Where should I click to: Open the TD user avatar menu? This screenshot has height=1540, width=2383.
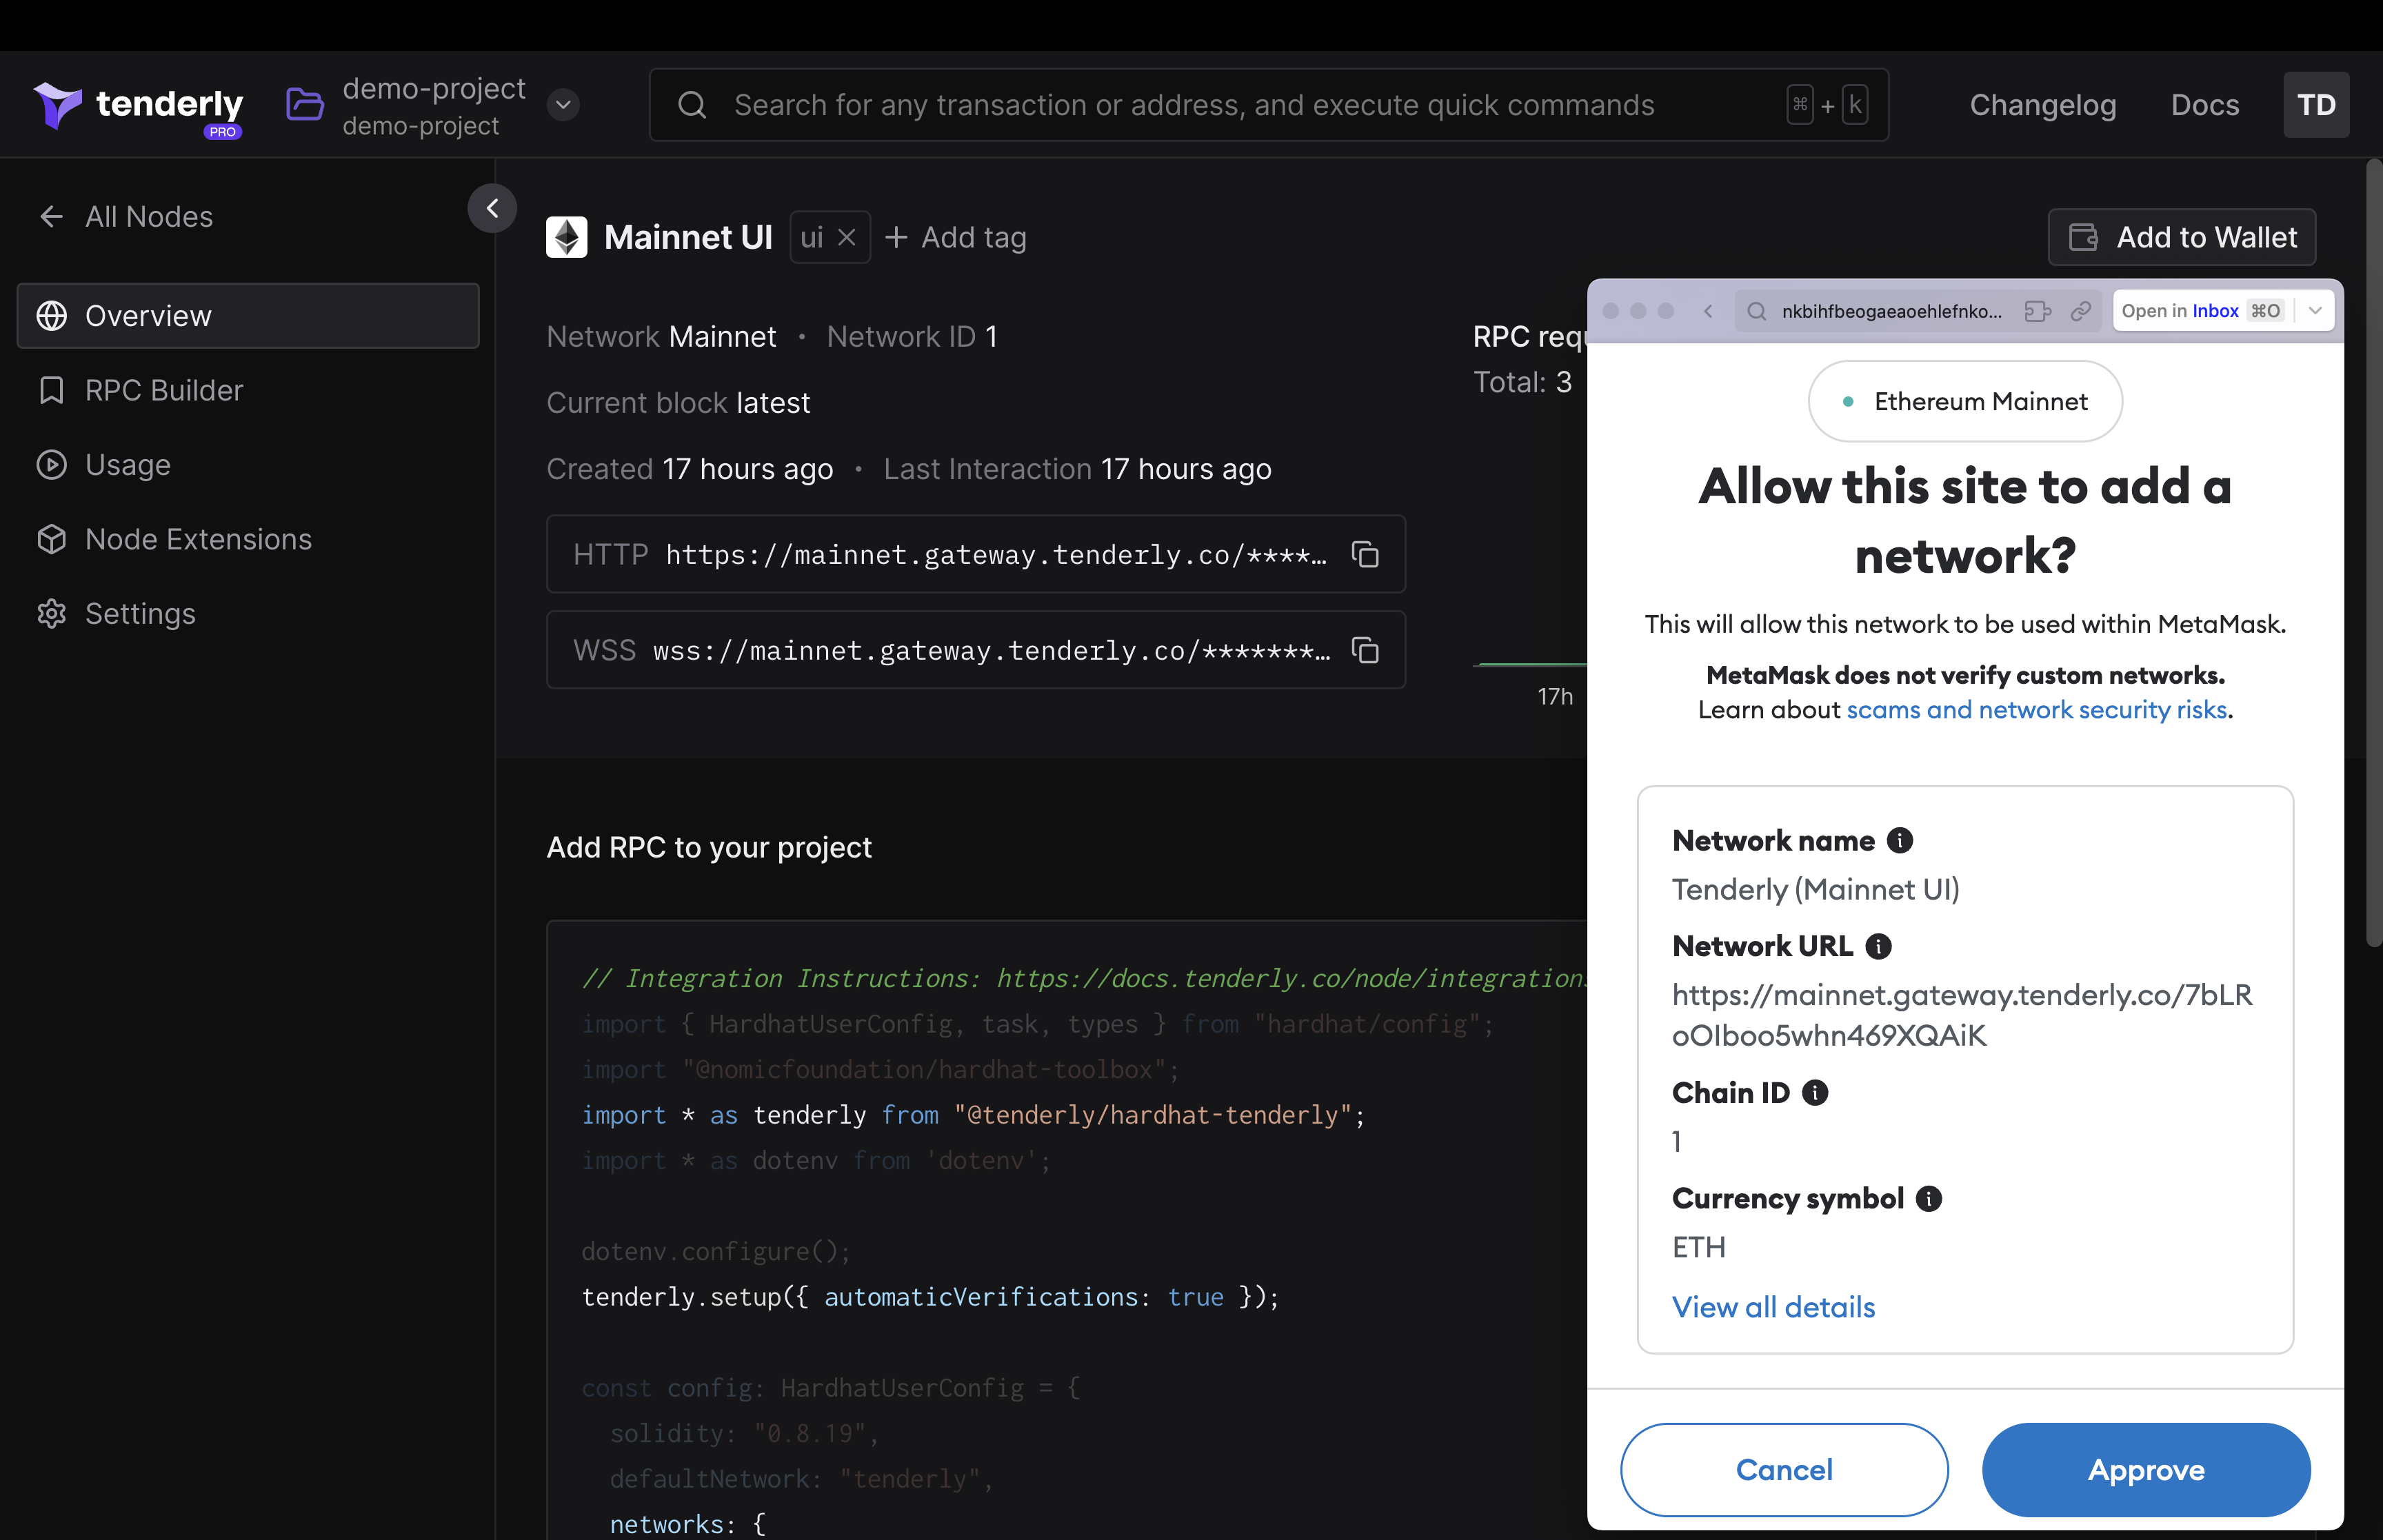[2315, 104]
